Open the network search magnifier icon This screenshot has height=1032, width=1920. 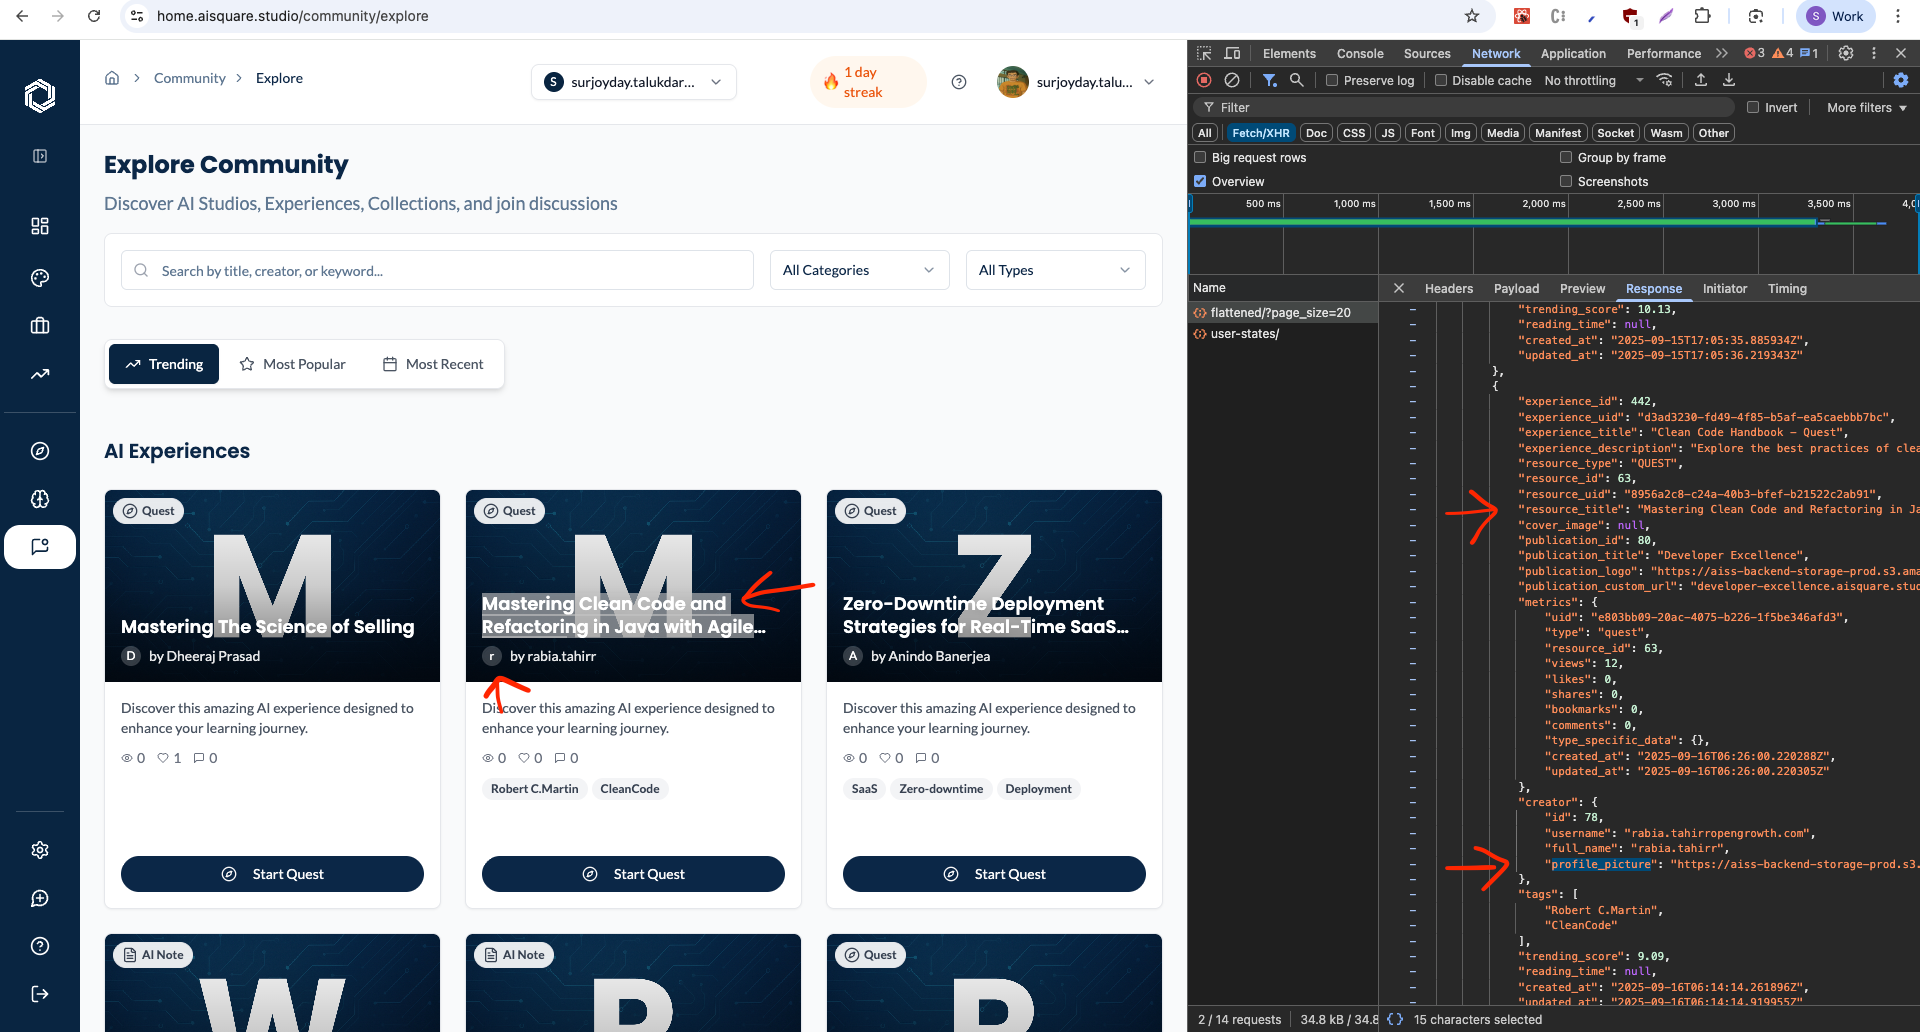pos(1296,80)
